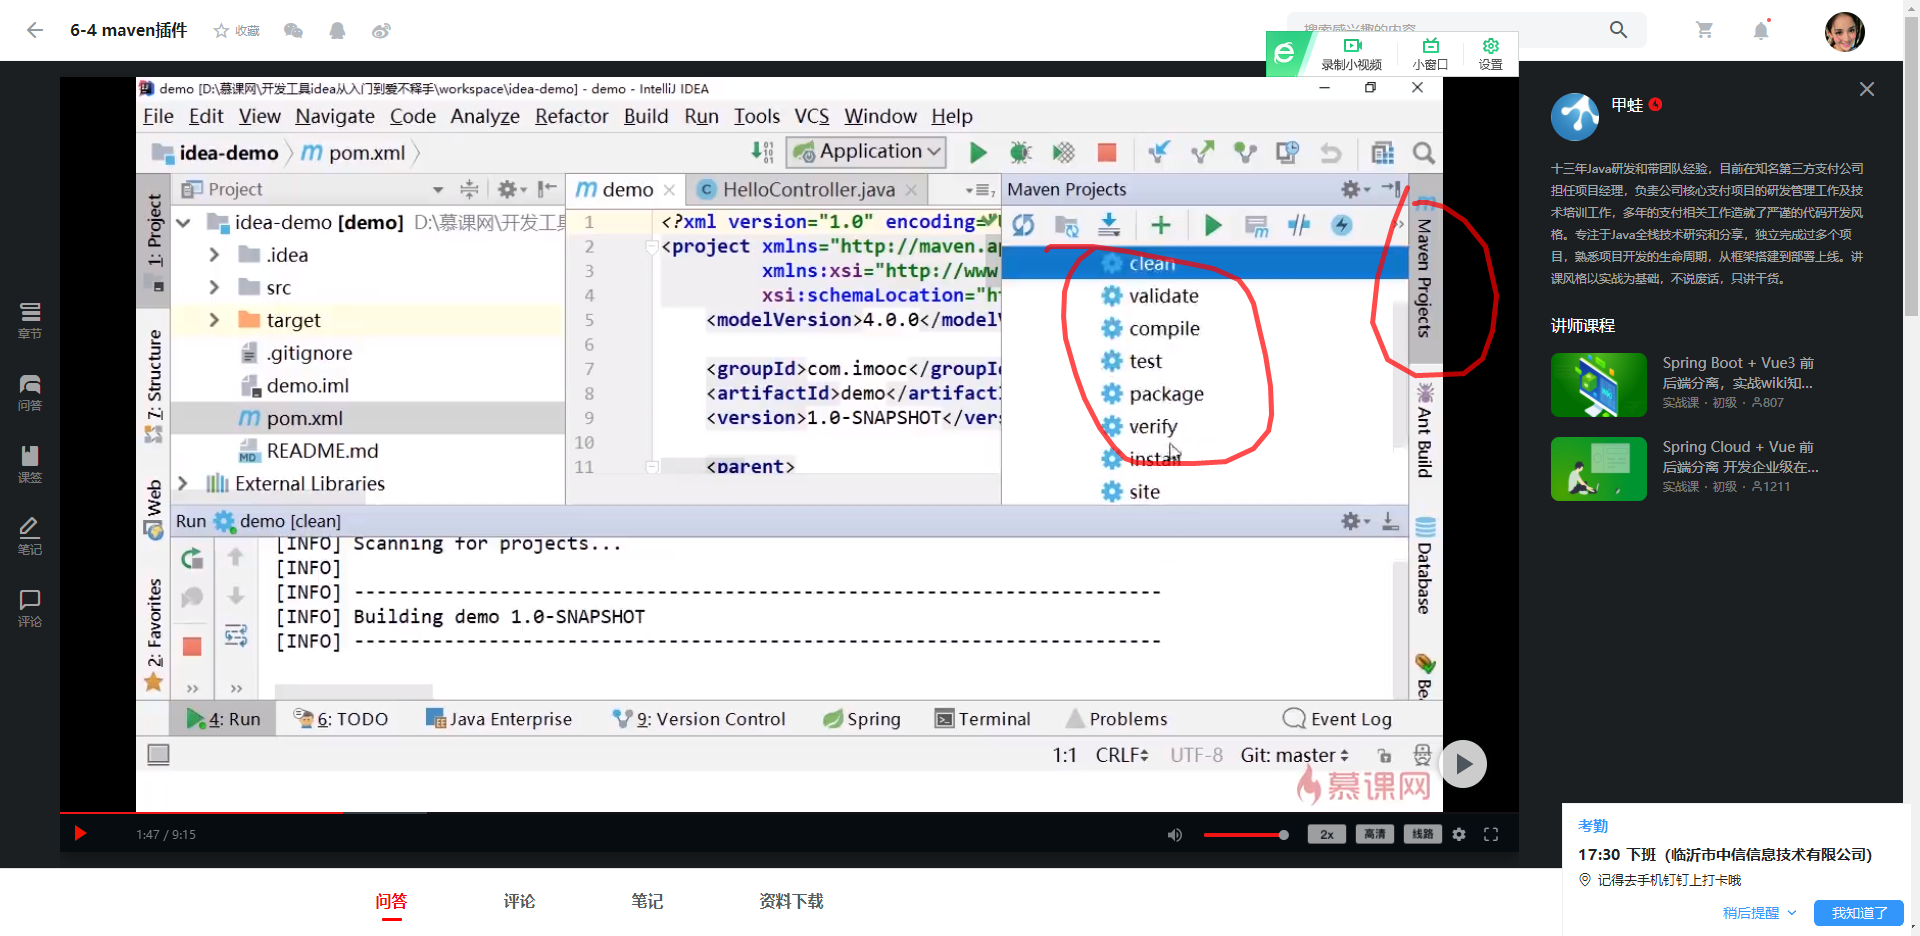Image resolution: width=1920 pixels, height=936 pixels.
Task: Open the notifications bell by the avatar
Action: [x=1761, y=30]
